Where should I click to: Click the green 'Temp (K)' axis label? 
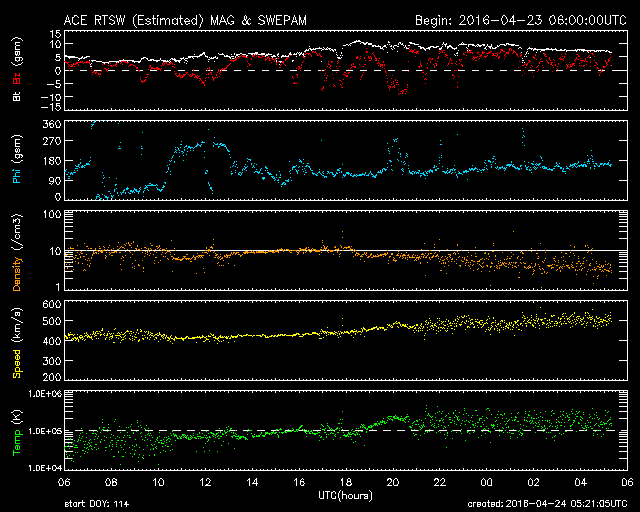pyautogui.click(x=17, y=432)
